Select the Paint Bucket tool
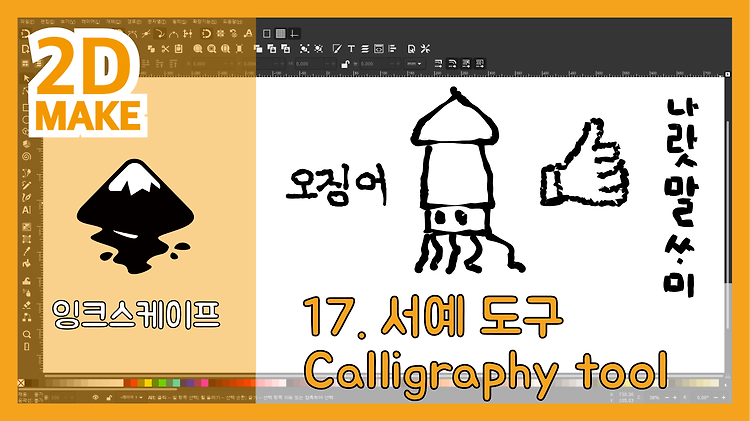The image size is (750, 421). click(x=26, y=263)
